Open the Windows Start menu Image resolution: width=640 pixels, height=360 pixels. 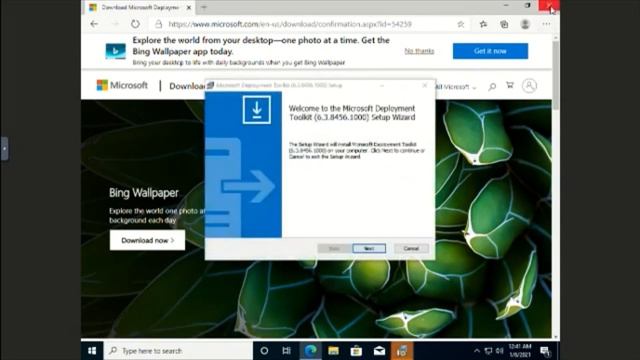(x=92, y=351)
